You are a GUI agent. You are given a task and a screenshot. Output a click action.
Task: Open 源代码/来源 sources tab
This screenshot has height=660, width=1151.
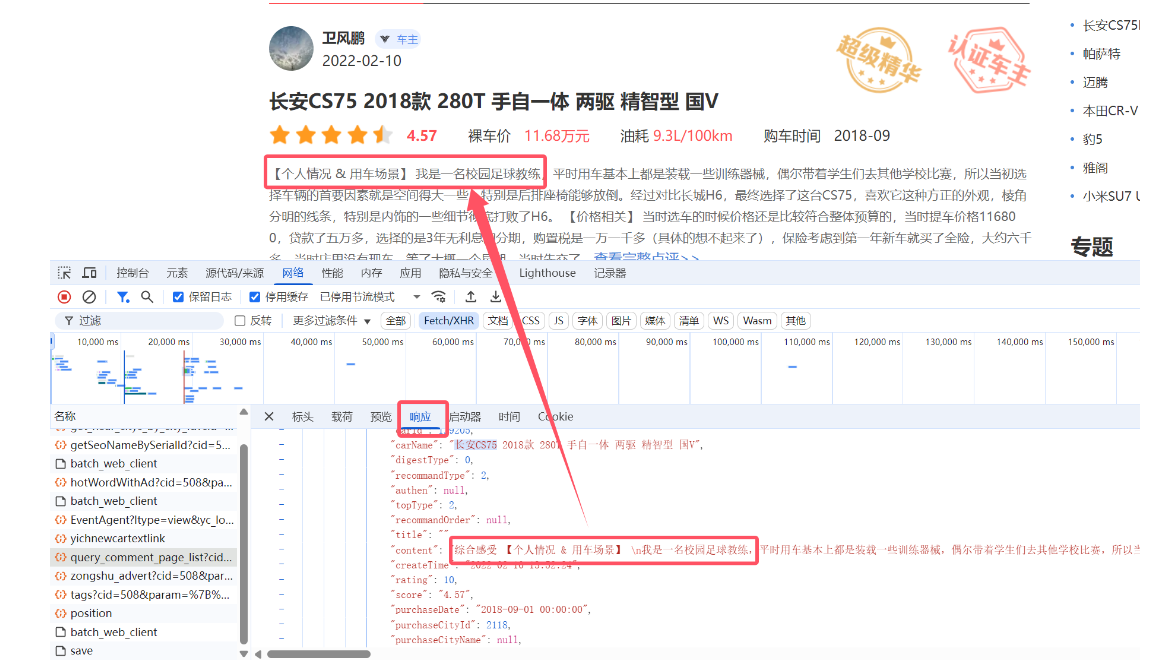point(234,273)
